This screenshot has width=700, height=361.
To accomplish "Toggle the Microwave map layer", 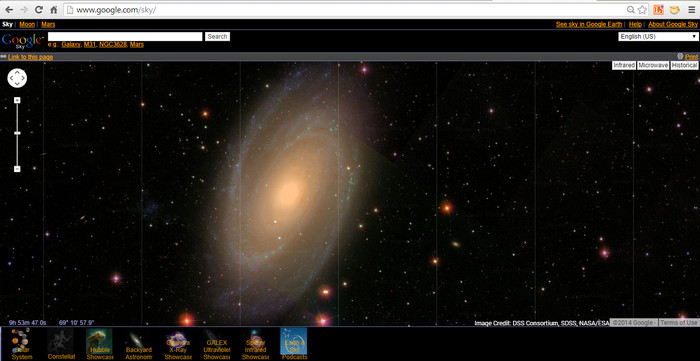I will (653, 66).
